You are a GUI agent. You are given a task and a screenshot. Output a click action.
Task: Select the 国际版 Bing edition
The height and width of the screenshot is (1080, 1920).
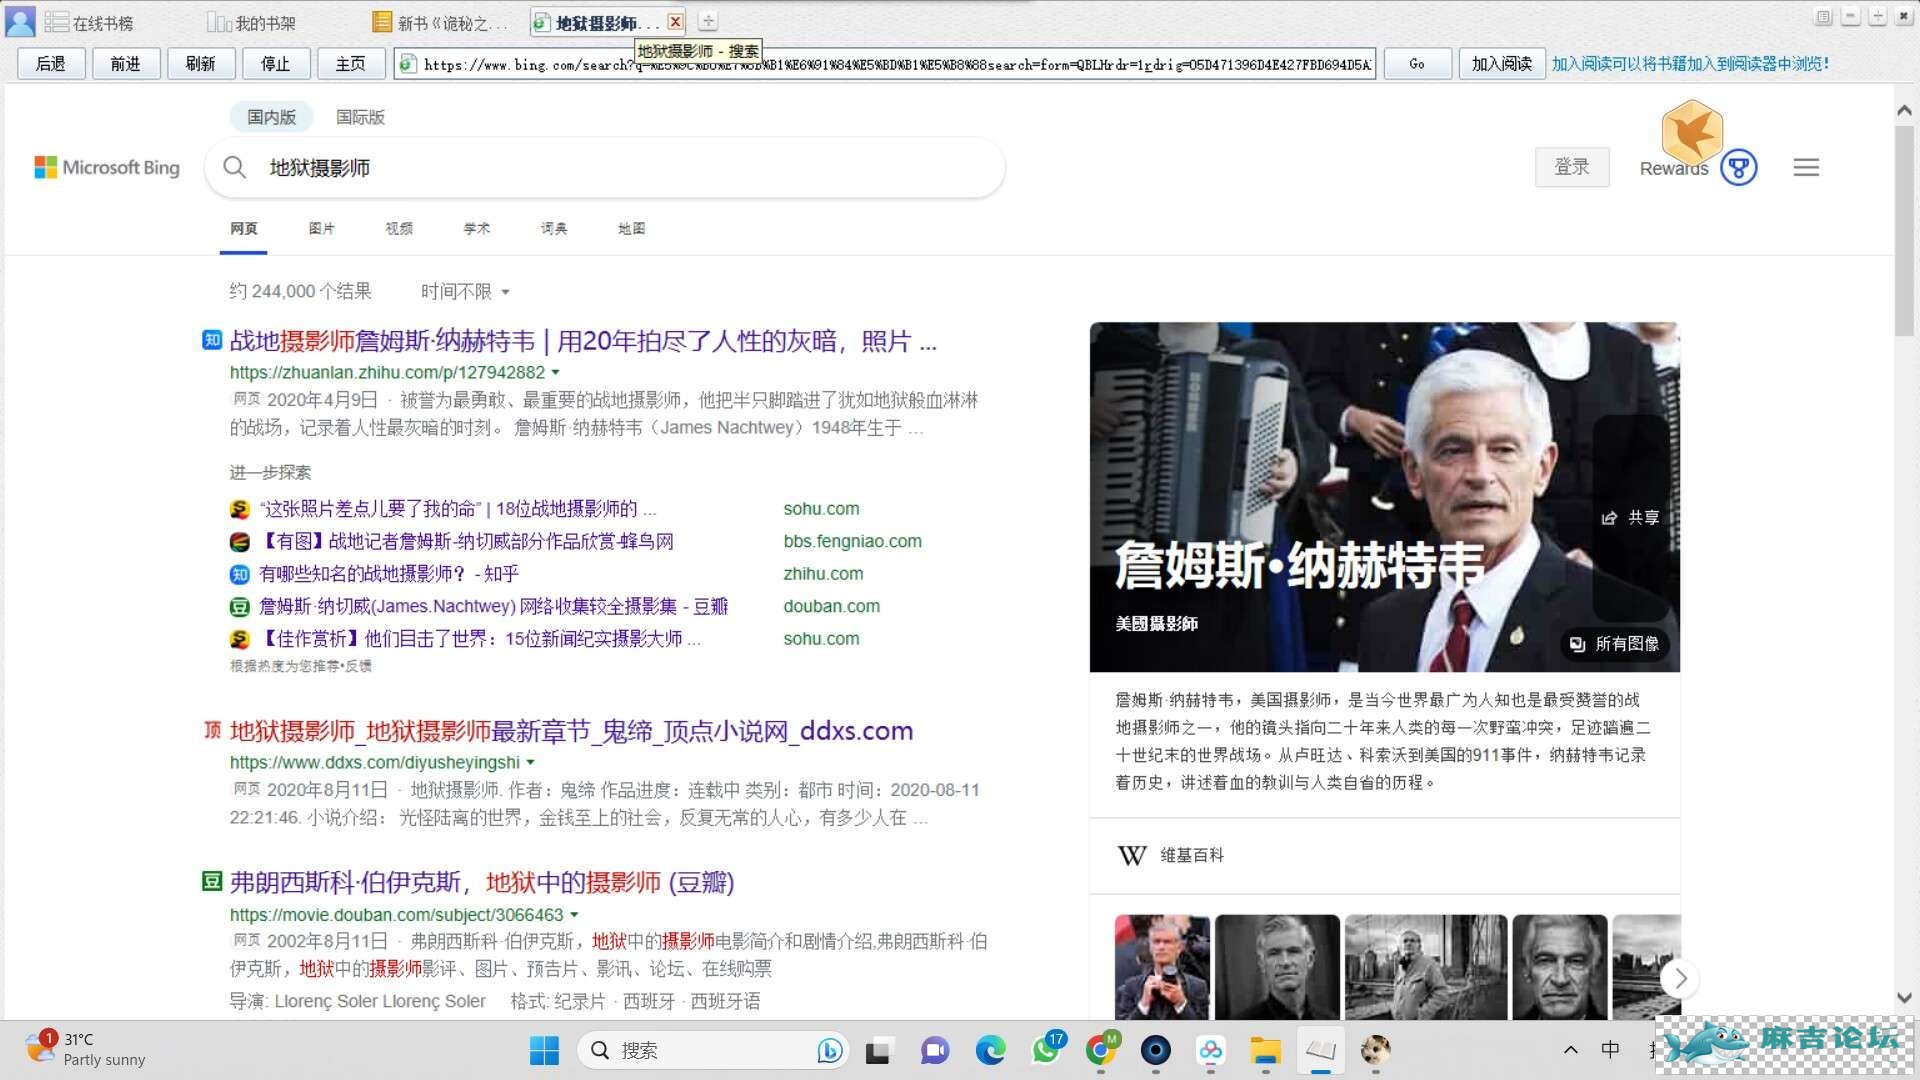coord(360,117)
